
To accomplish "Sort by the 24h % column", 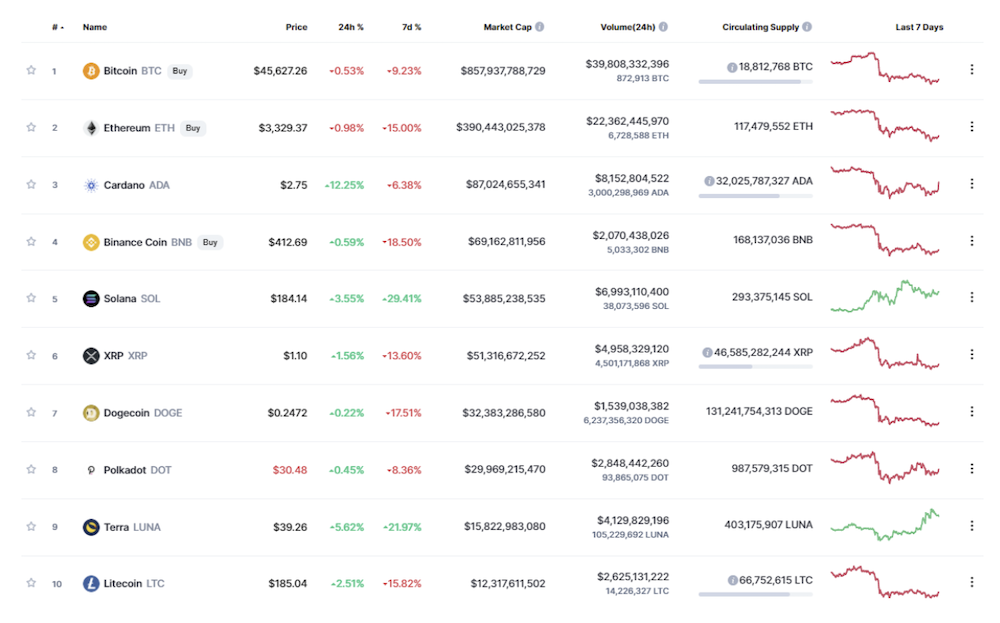I will [351, 27].
